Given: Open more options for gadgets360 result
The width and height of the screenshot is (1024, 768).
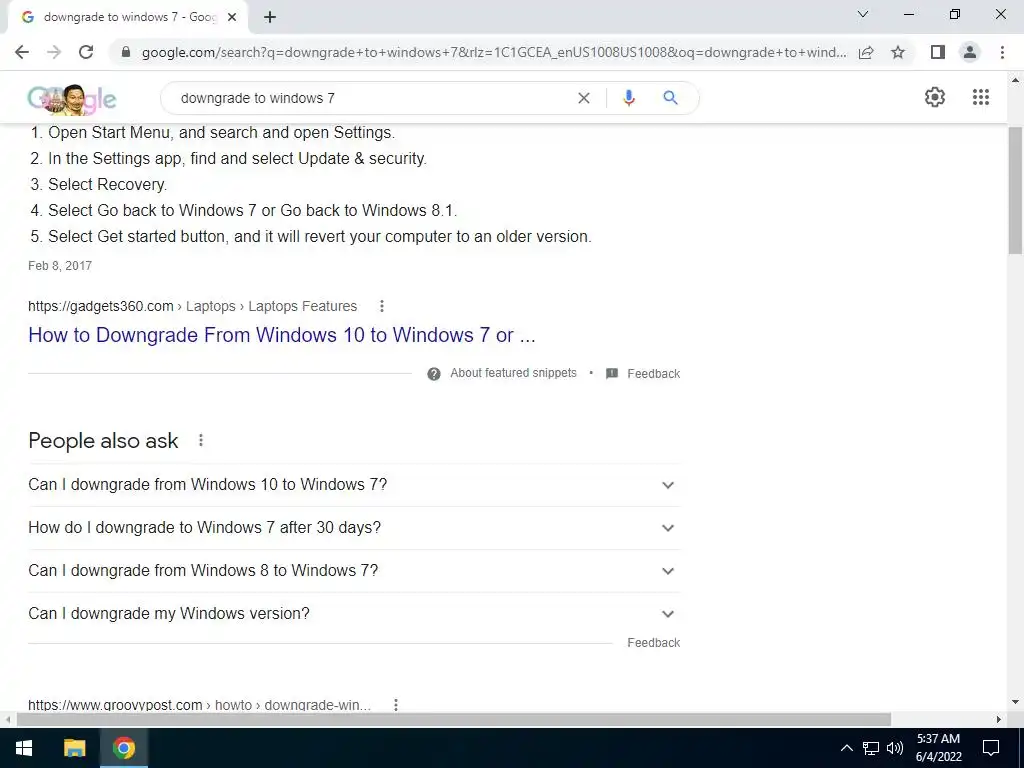Looking at the screenshot, I should [x=381, y=306].
